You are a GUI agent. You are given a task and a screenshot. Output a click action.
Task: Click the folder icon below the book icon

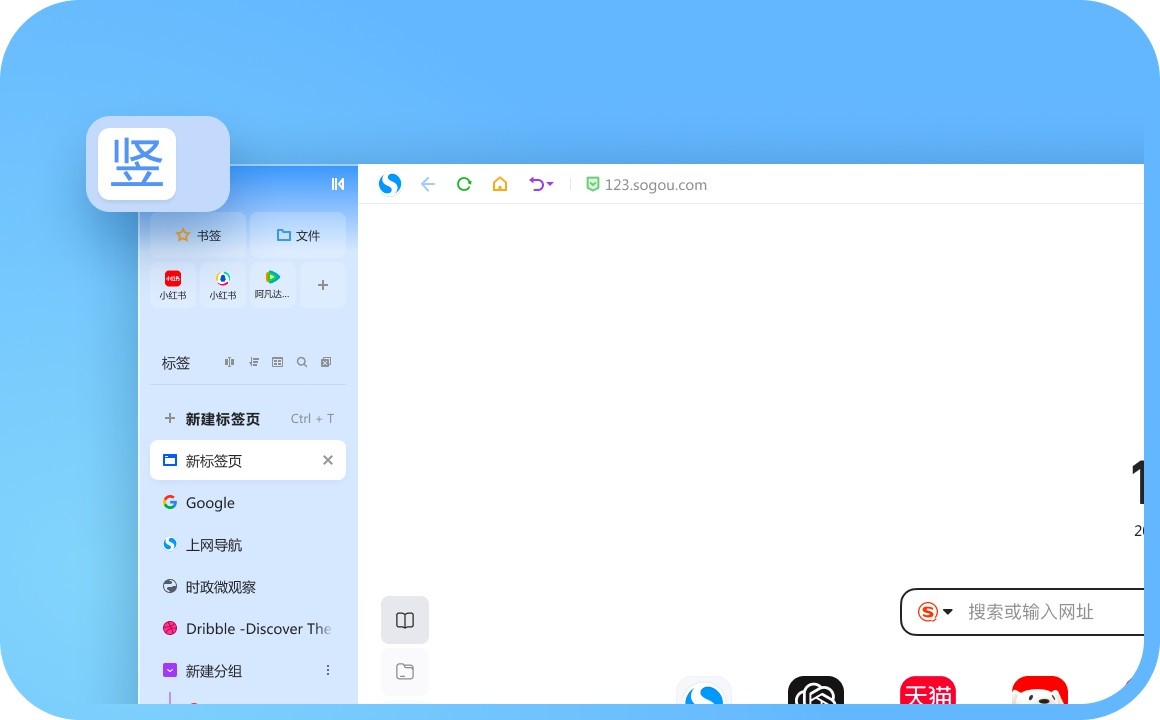405,672
